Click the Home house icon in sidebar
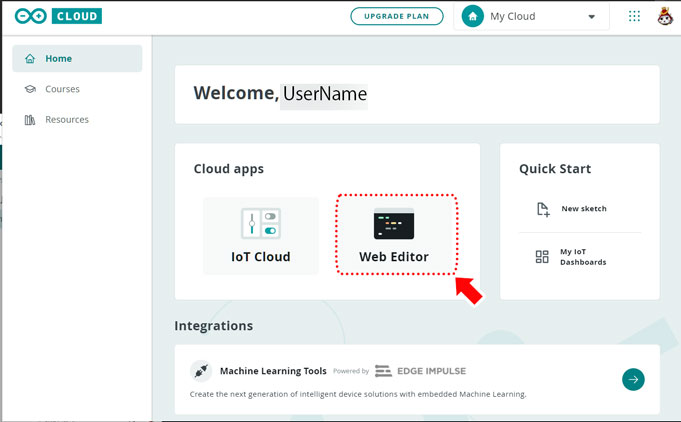The image size is (681, 422). click(x=30, y=59)
